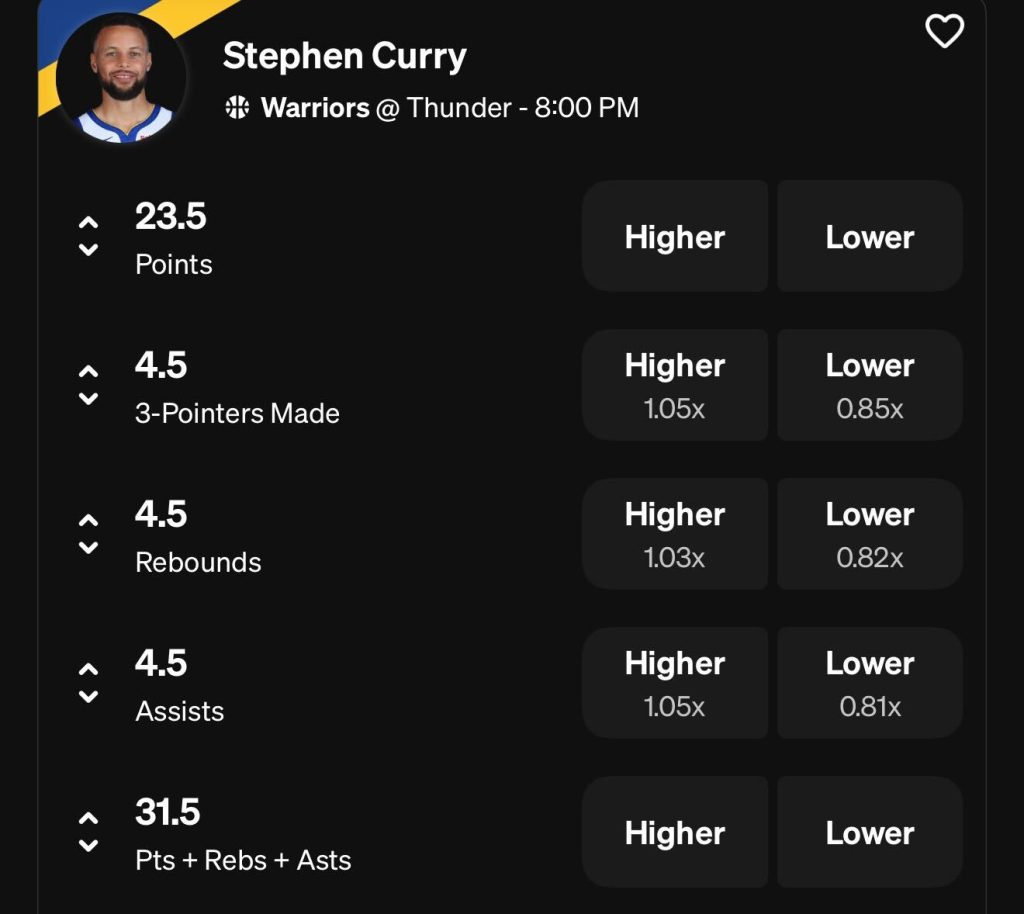
Task: Select Higher 1.05x on 3-Pointers Made
Action: [675, 384]
